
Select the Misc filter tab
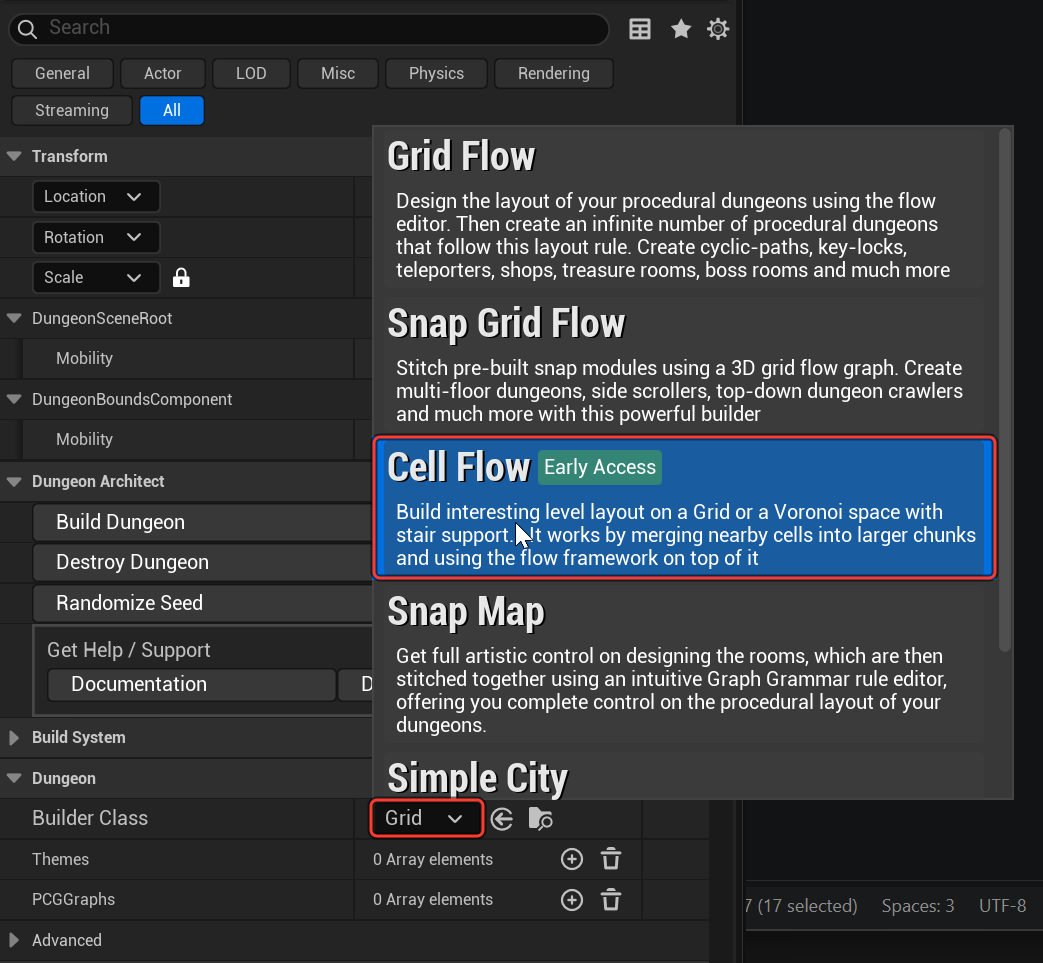click(x=338, y=73)
